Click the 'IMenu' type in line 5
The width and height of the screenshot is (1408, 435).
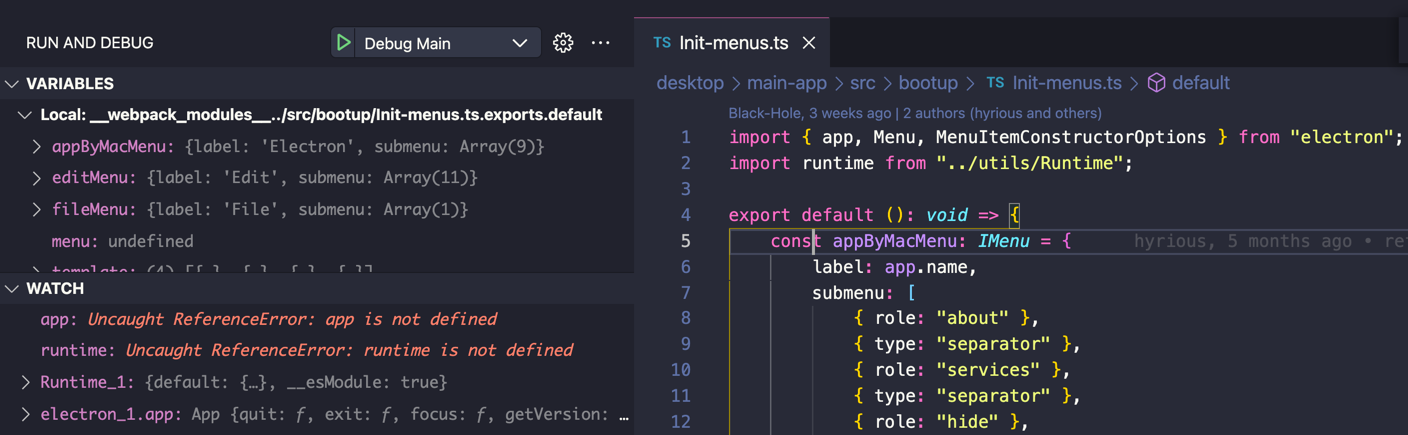[1004, 241]
